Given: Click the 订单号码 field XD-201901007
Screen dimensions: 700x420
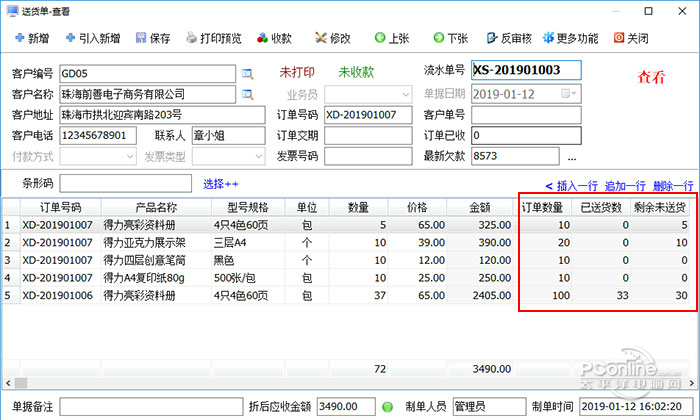Looking at the screenshot, I should 368,115.
